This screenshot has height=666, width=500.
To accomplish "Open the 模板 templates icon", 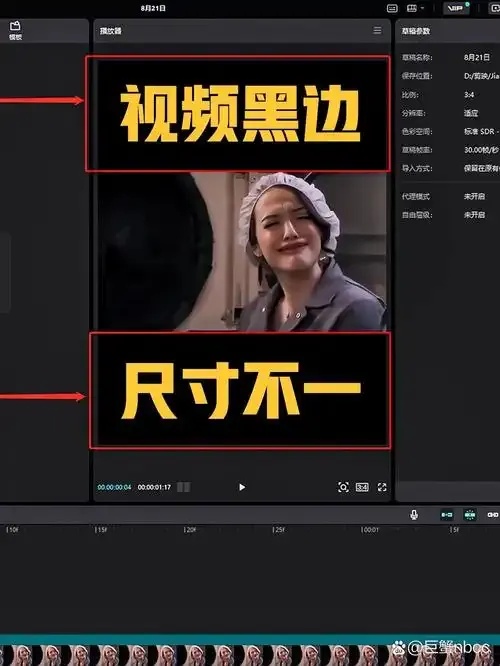I will pyautogui.click(x=15, y=31).
